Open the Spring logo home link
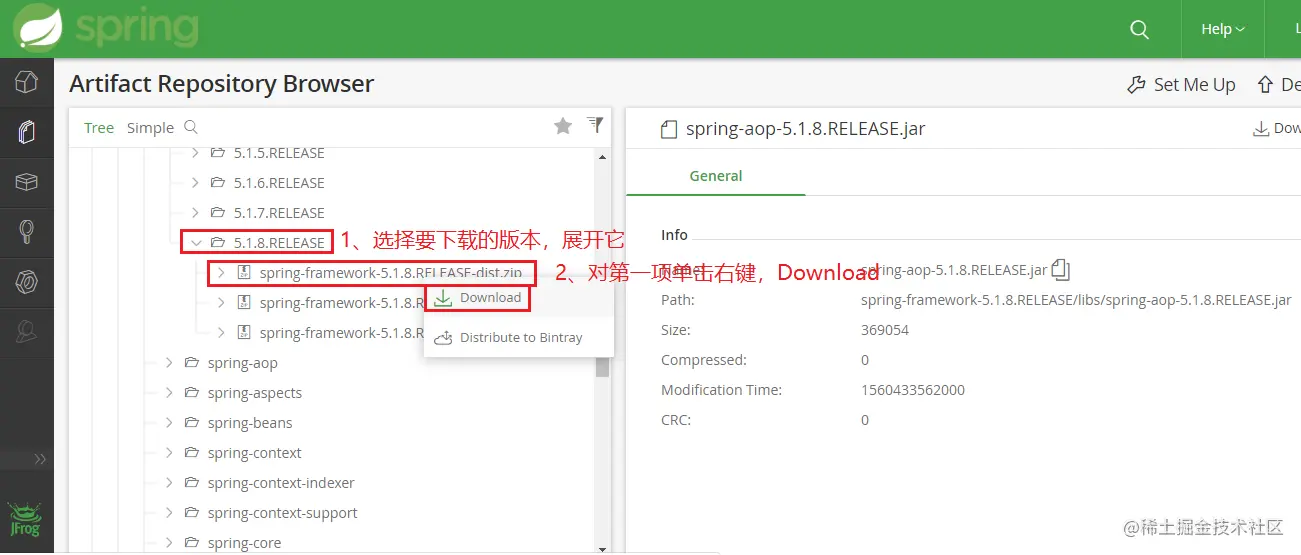The width and height of the screenshot is (1301, 555). (105, 29)
